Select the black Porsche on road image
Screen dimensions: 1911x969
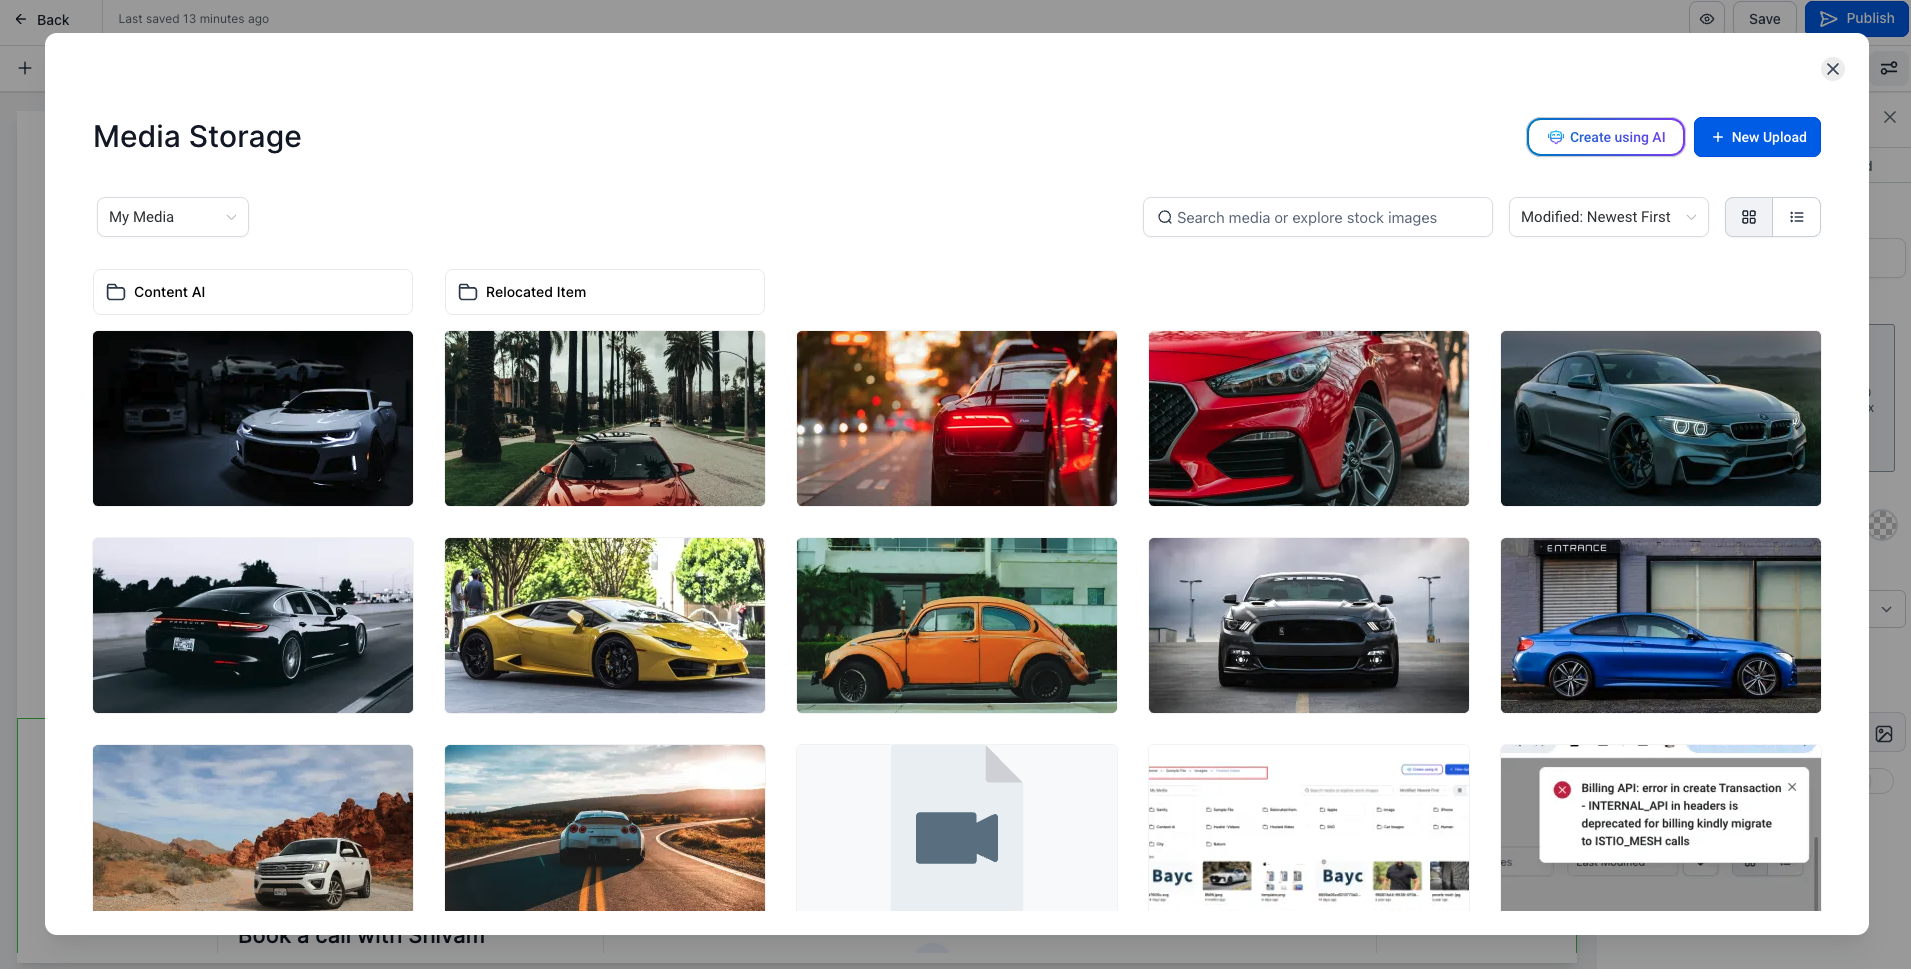click(x=253, y=625)
